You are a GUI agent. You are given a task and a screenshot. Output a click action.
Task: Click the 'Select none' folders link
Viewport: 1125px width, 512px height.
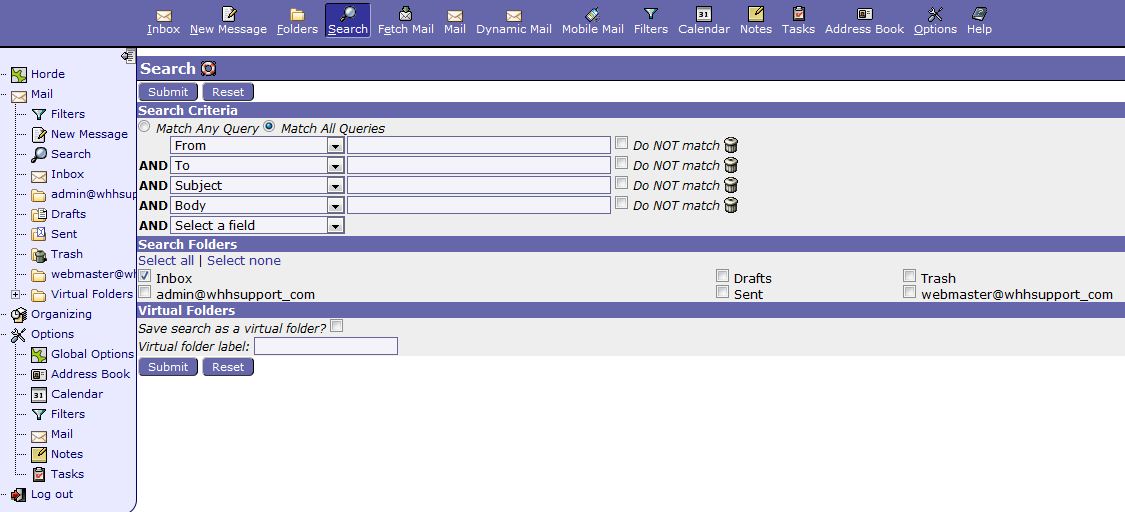point(244,261)
